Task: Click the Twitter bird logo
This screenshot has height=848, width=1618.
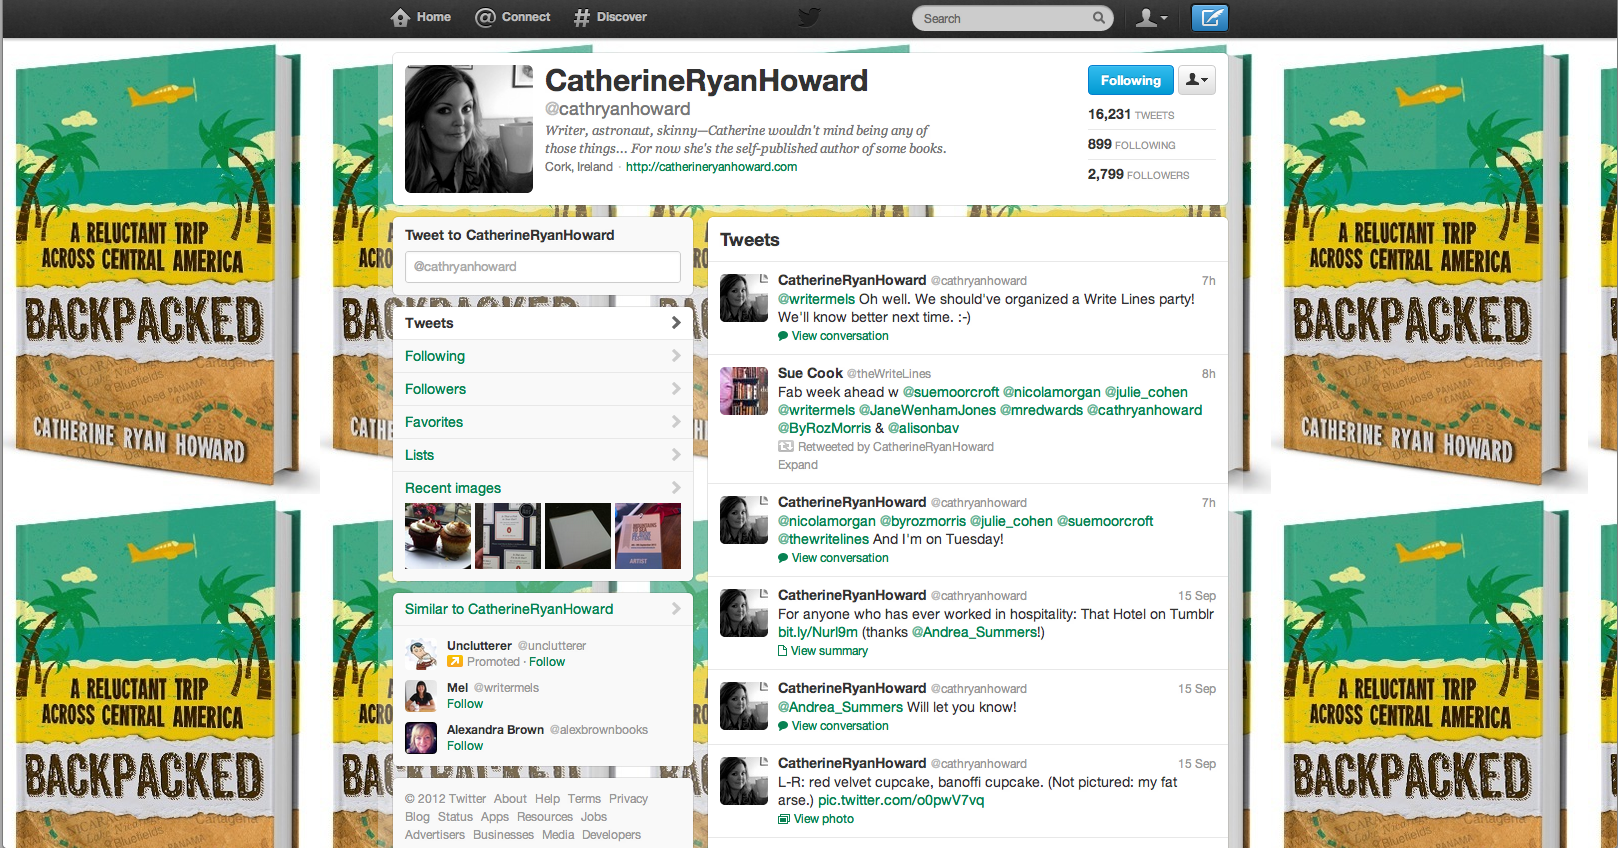Action: pos(809,17)
